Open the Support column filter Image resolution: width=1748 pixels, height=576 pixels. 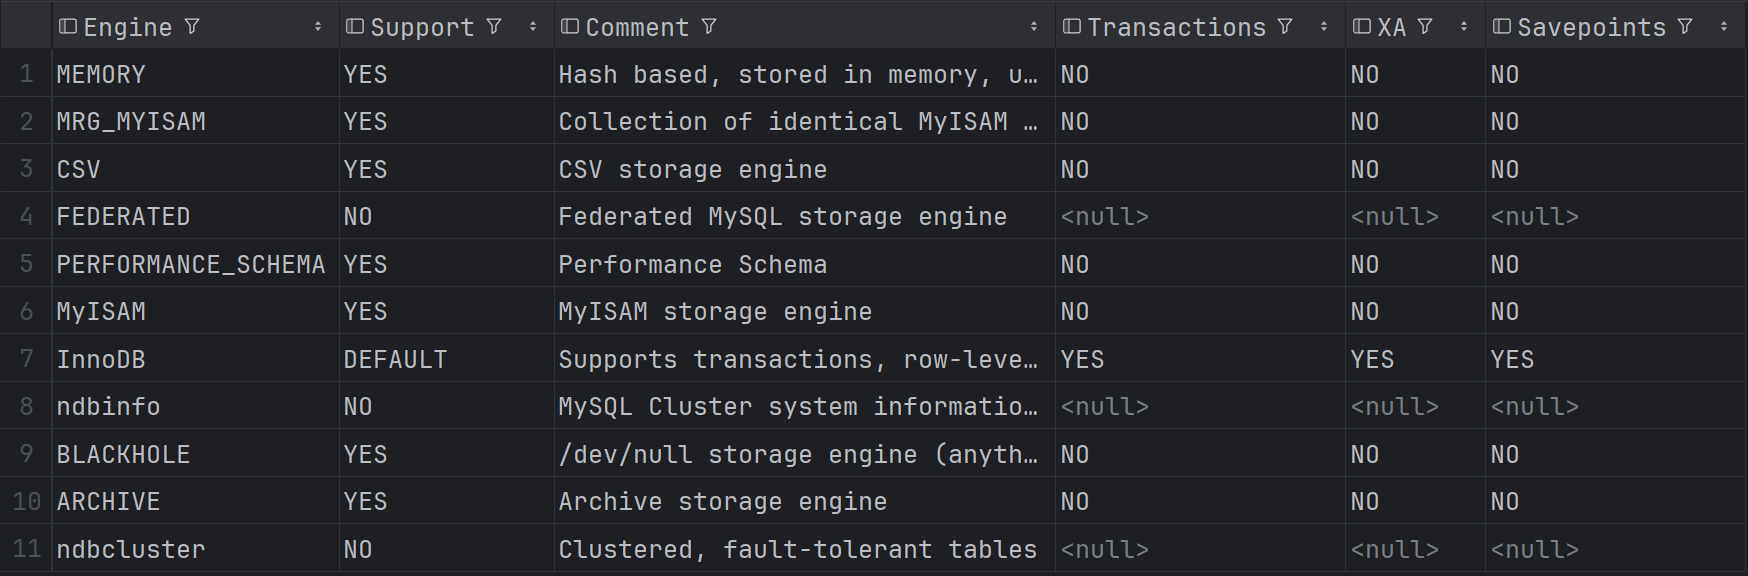click(x=494, y=27)
